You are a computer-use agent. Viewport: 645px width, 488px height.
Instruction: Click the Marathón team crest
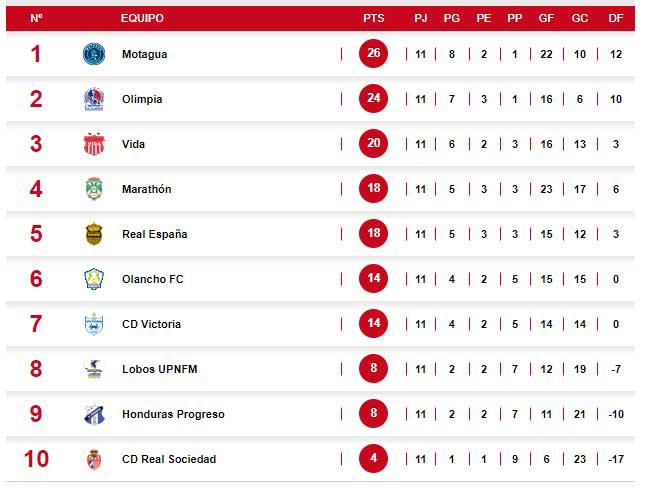94,189
